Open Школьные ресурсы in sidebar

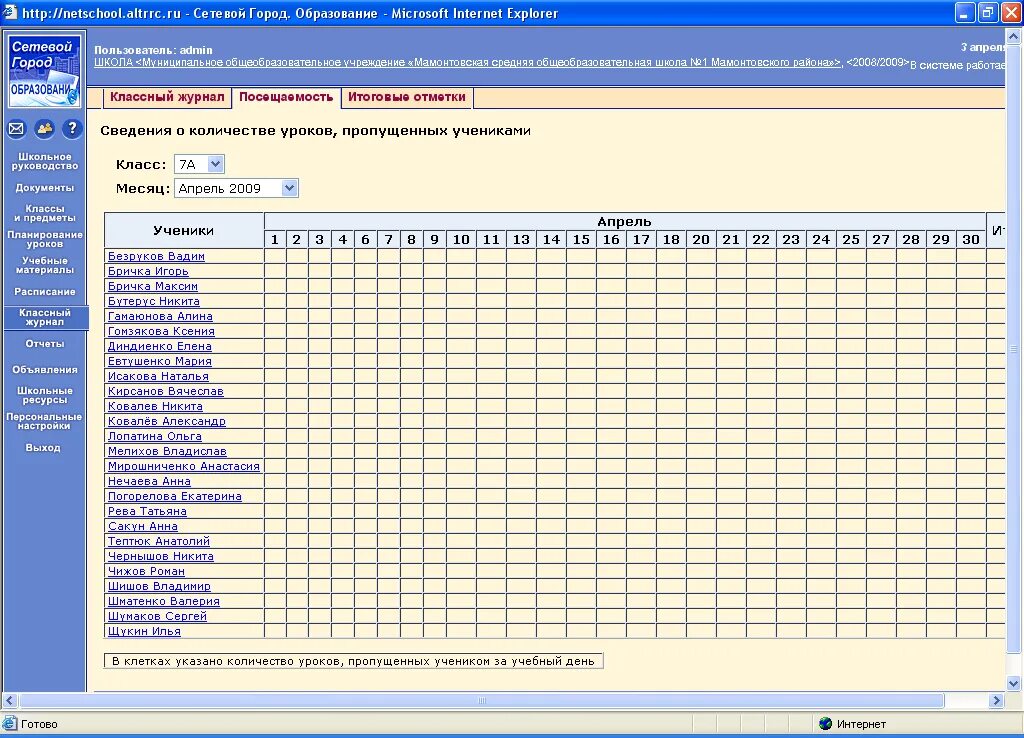tap(44, 395)
